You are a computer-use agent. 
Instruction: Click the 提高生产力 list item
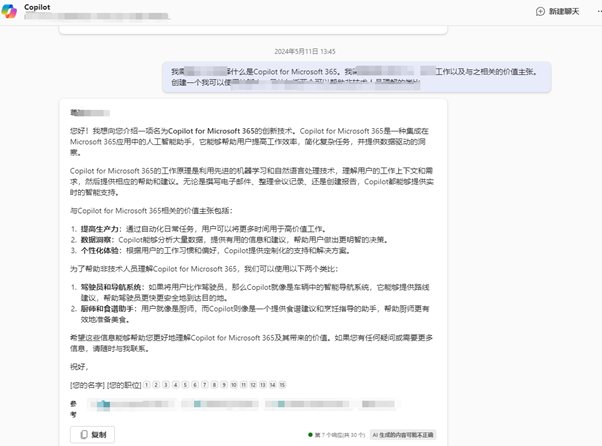[x=203, y=229]
